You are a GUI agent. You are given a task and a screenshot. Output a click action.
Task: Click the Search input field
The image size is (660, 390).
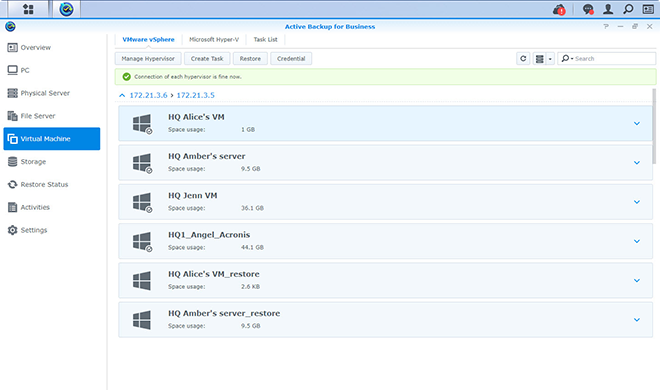click(607, 58)
